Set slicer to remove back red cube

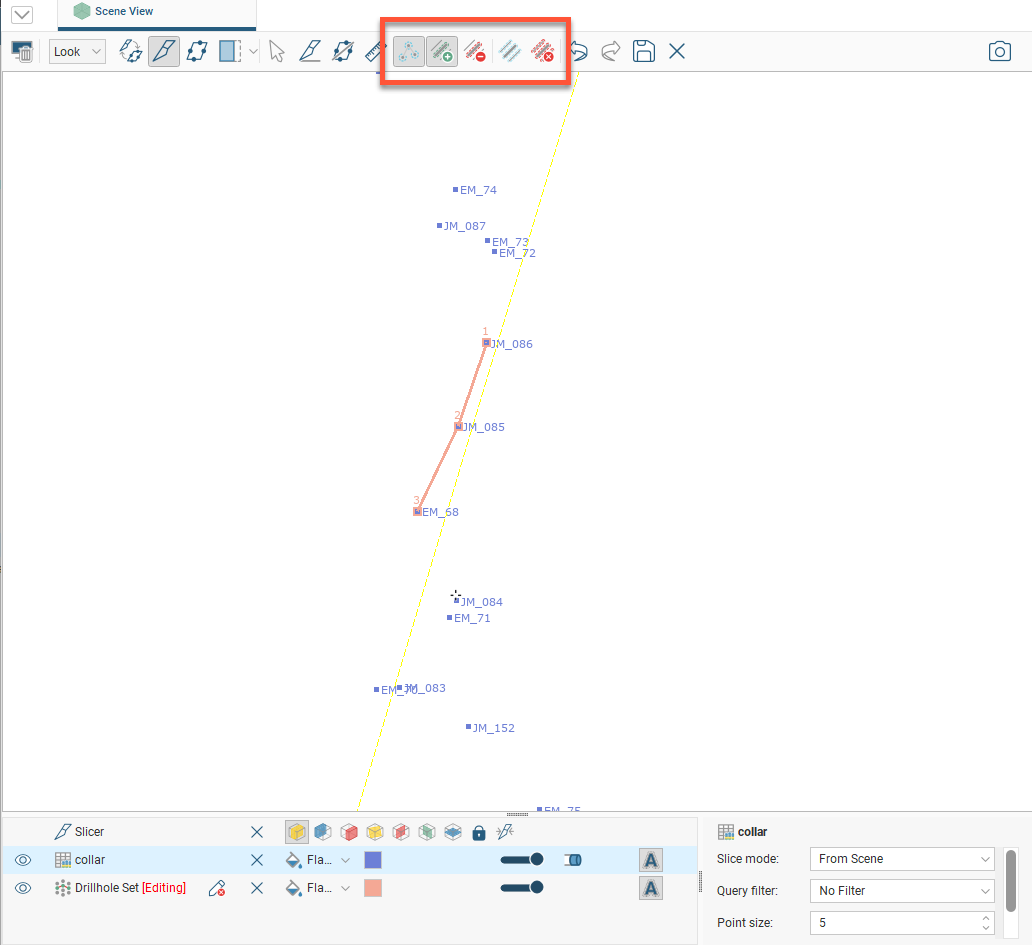(349, 832)
